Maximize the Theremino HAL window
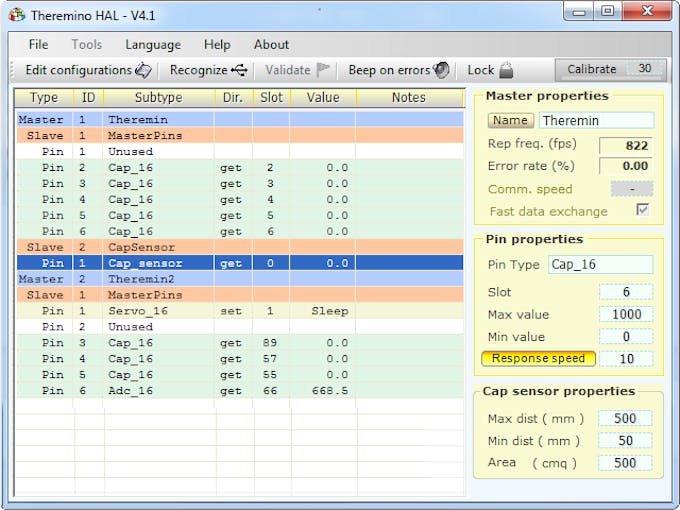680x510 pixels. pos(608,11)
